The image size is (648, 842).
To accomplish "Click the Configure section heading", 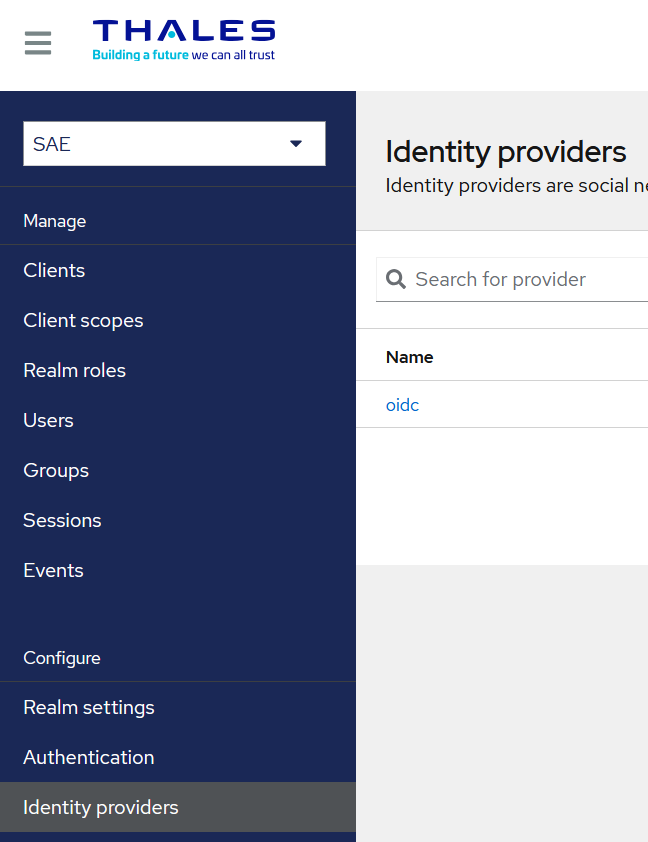I will [x=62, y=658].
